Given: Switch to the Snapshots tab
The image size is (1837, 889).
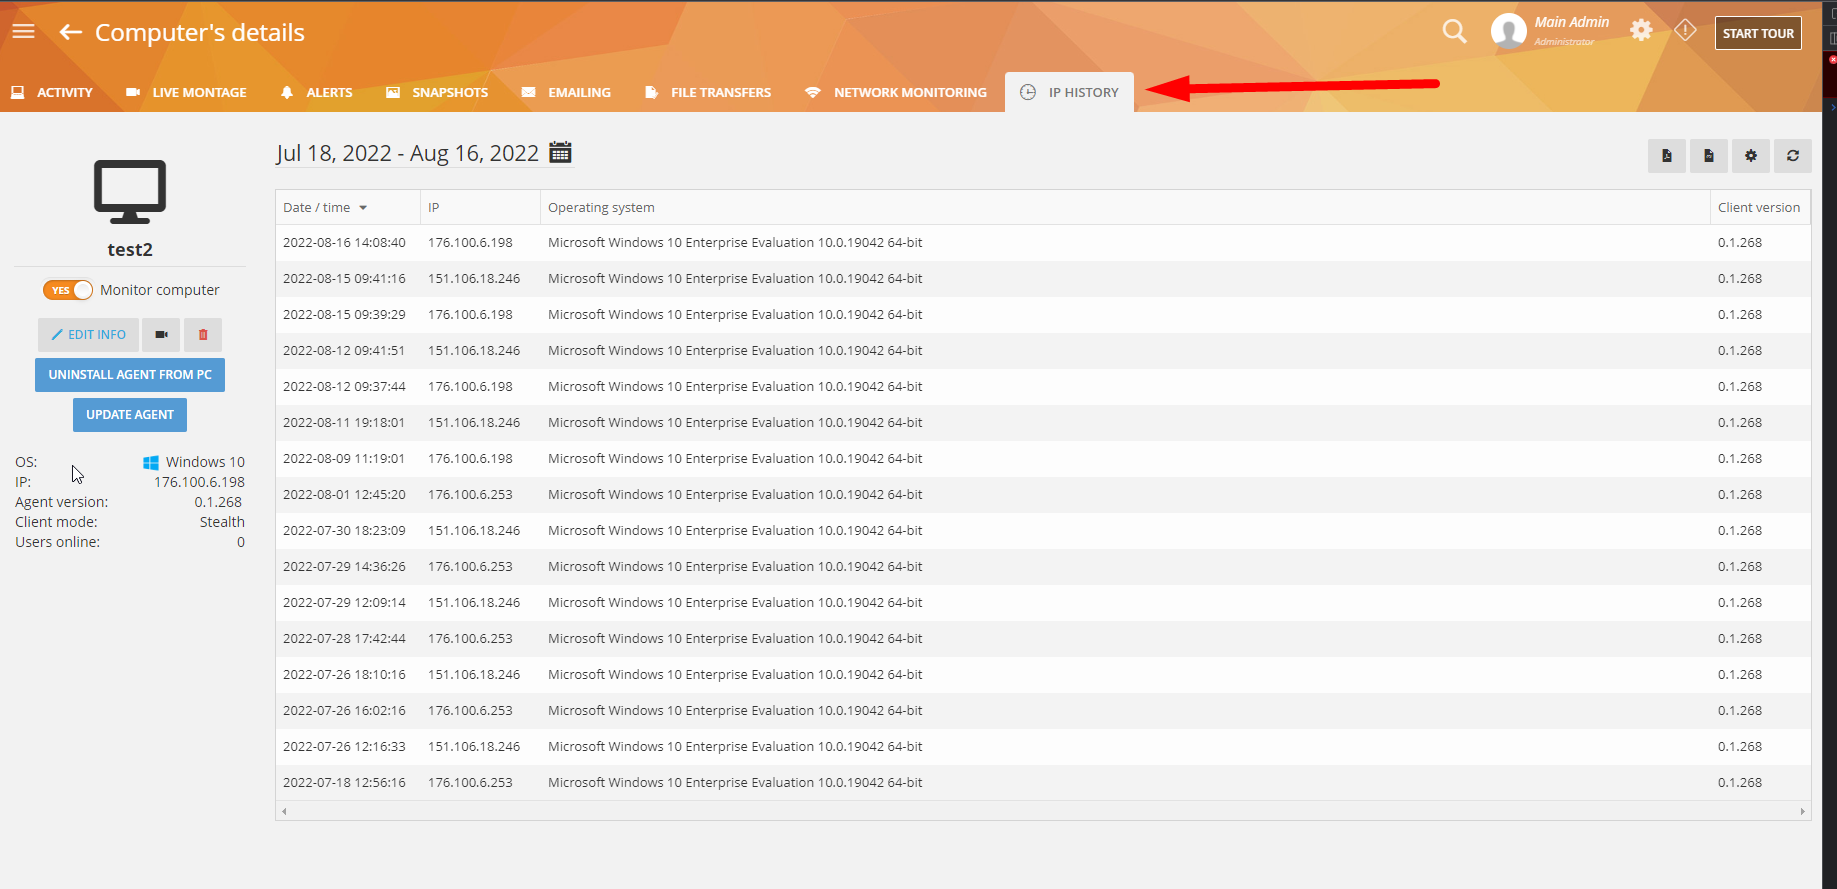Looking at the screenshot, I should pos(437,92).
